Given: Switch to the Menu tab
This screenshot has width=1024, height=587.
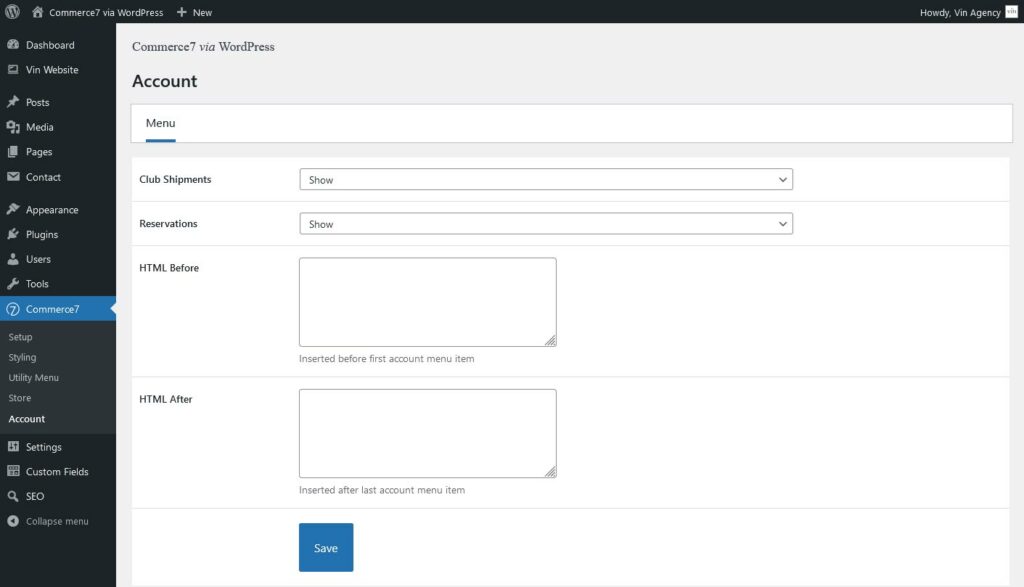Looking at the screenshot, I should pos(160,123).
